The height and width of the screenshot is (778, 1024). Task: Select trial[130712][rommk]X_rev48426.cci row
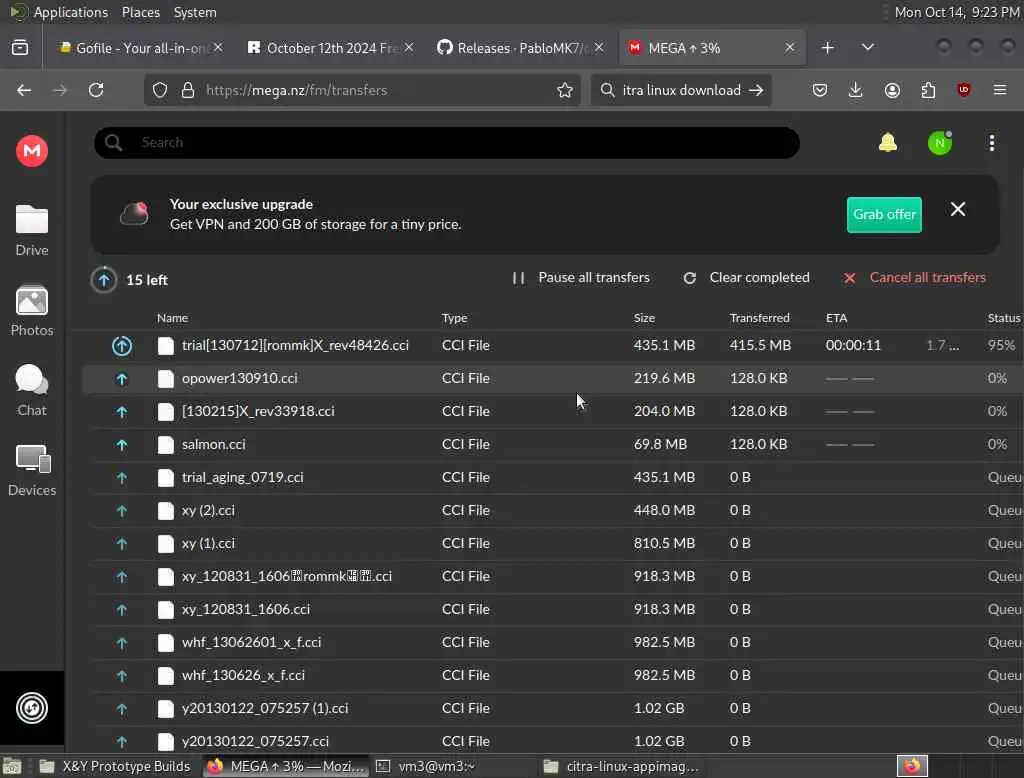coord(552,345)
